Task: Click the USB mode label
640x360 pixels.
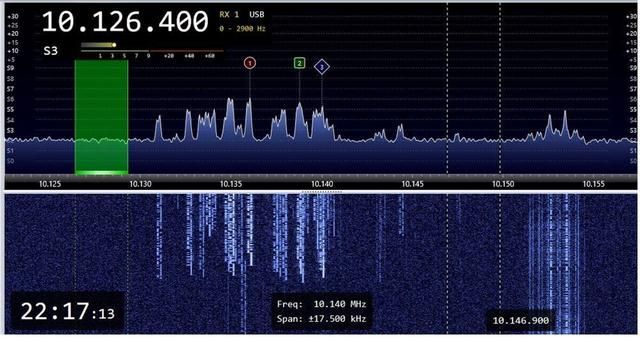Action: pyautogui.click(x=257, y=15)
